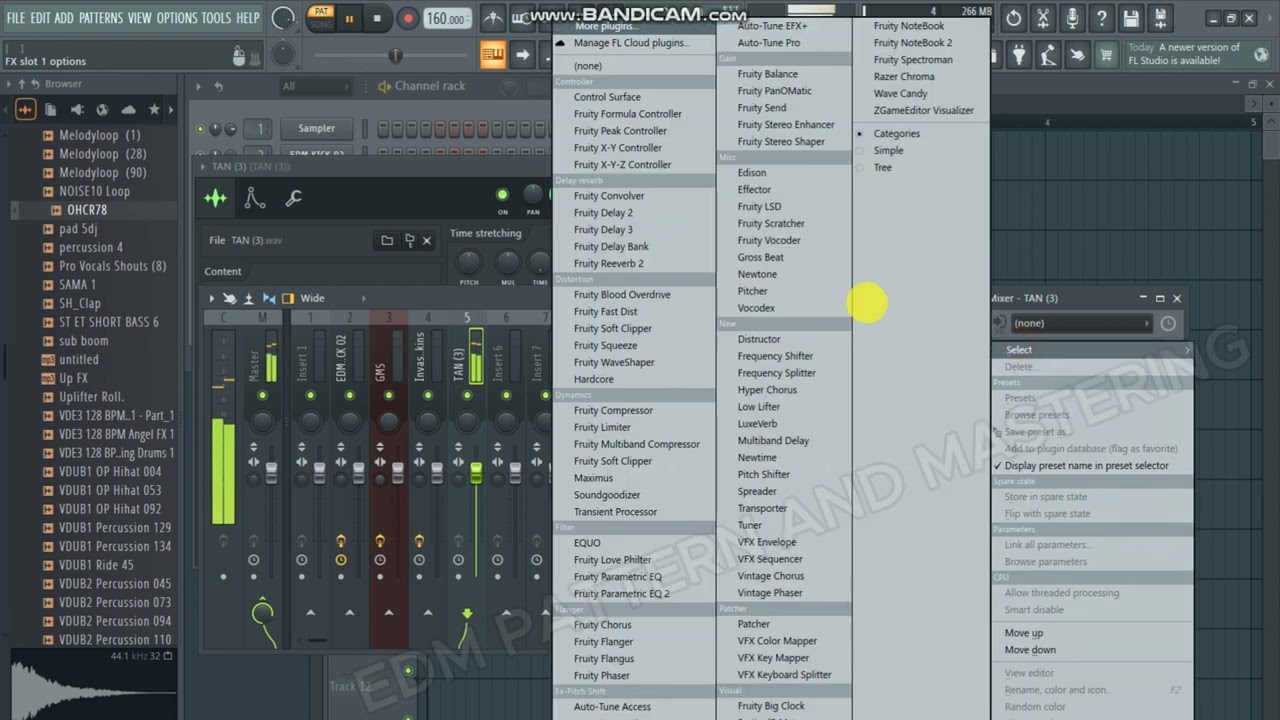Select VDUB1 Ride 45 sample in the browser

pos(95,565)
